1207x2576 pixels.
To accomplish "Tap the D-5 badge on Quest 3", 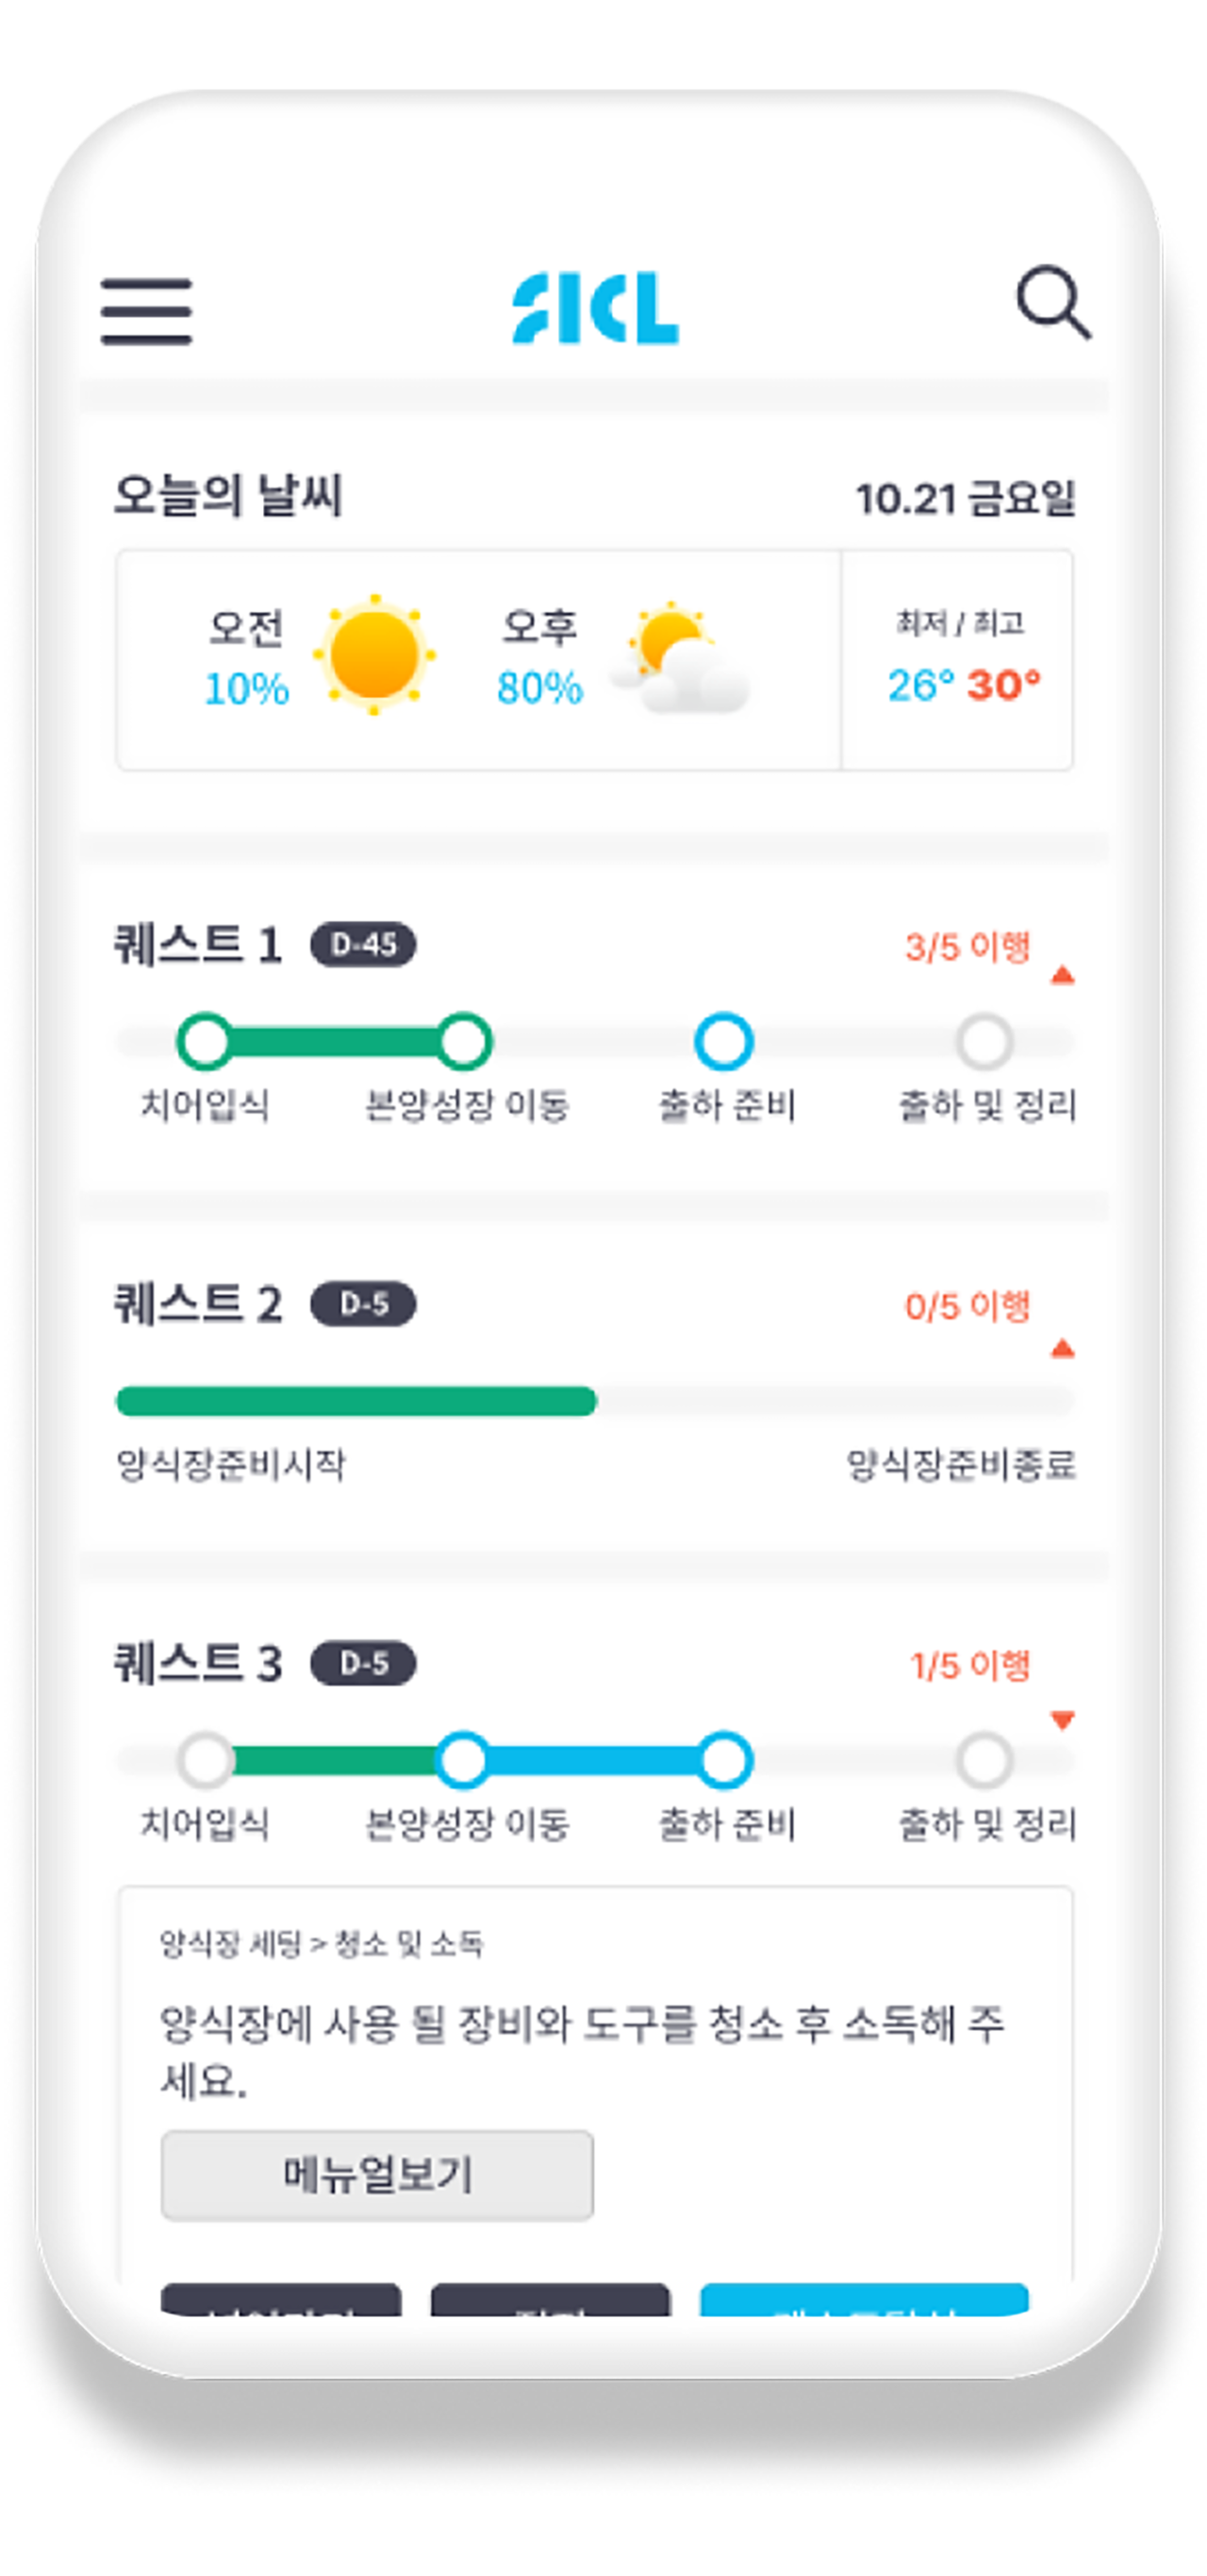I will (363, 1663).
